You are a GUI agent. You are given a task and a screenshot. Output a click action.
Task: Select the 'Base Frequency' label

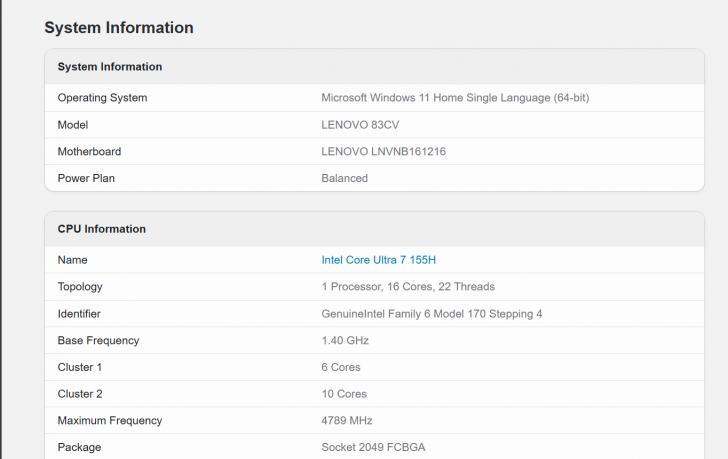[98, 341]
